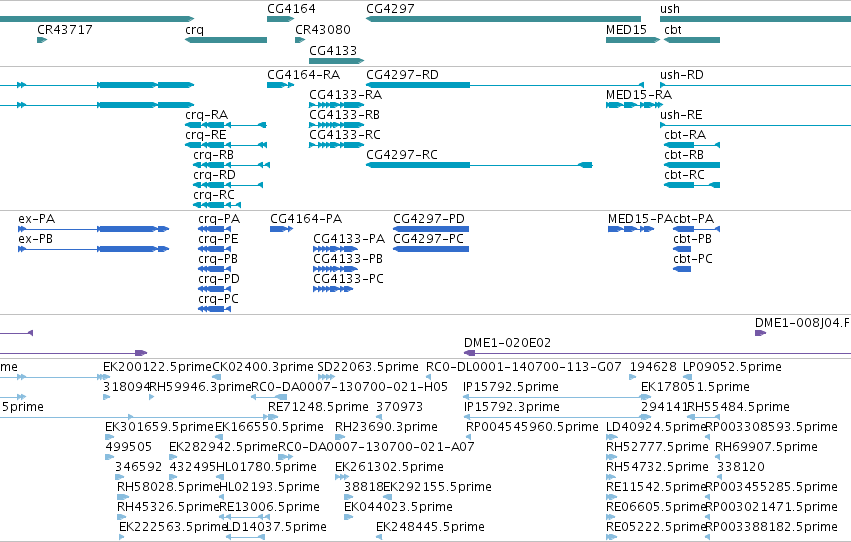The image size is (851, 542).
Task: Click the CG4297 gene label
Action: pos(390,9)
